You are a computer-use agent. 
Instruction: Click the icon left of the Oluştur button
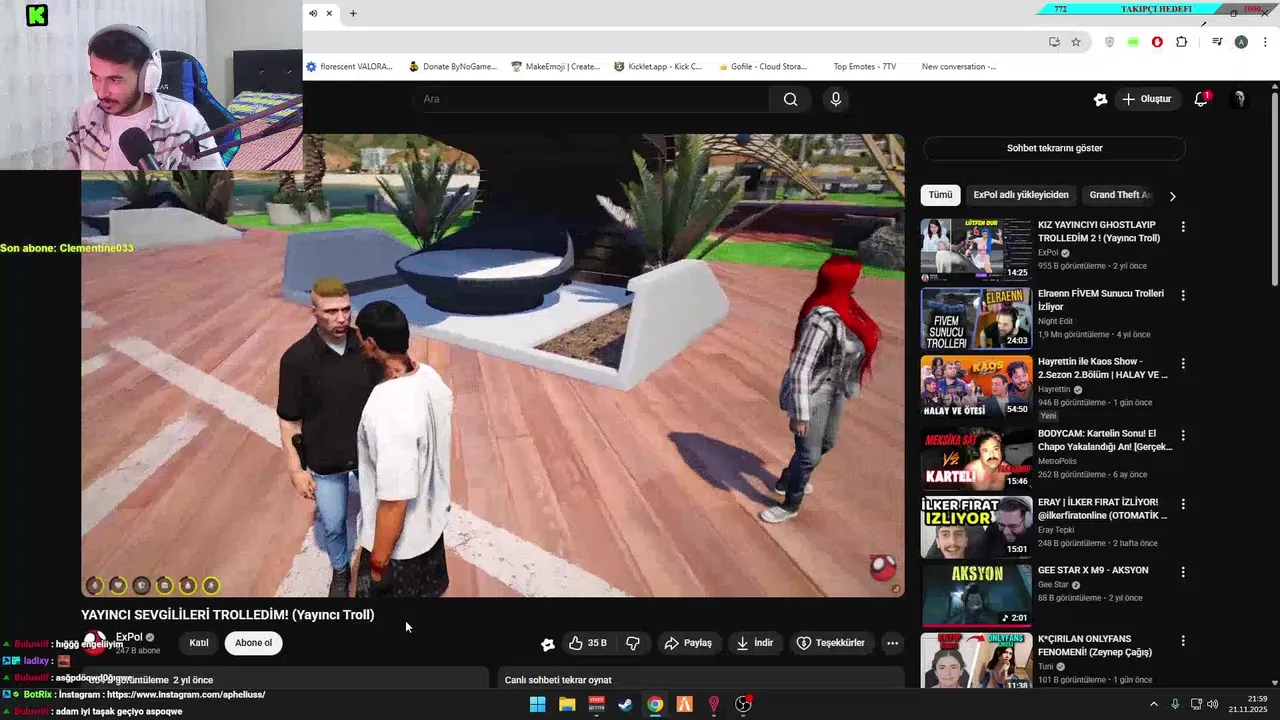click(1100, 99)
